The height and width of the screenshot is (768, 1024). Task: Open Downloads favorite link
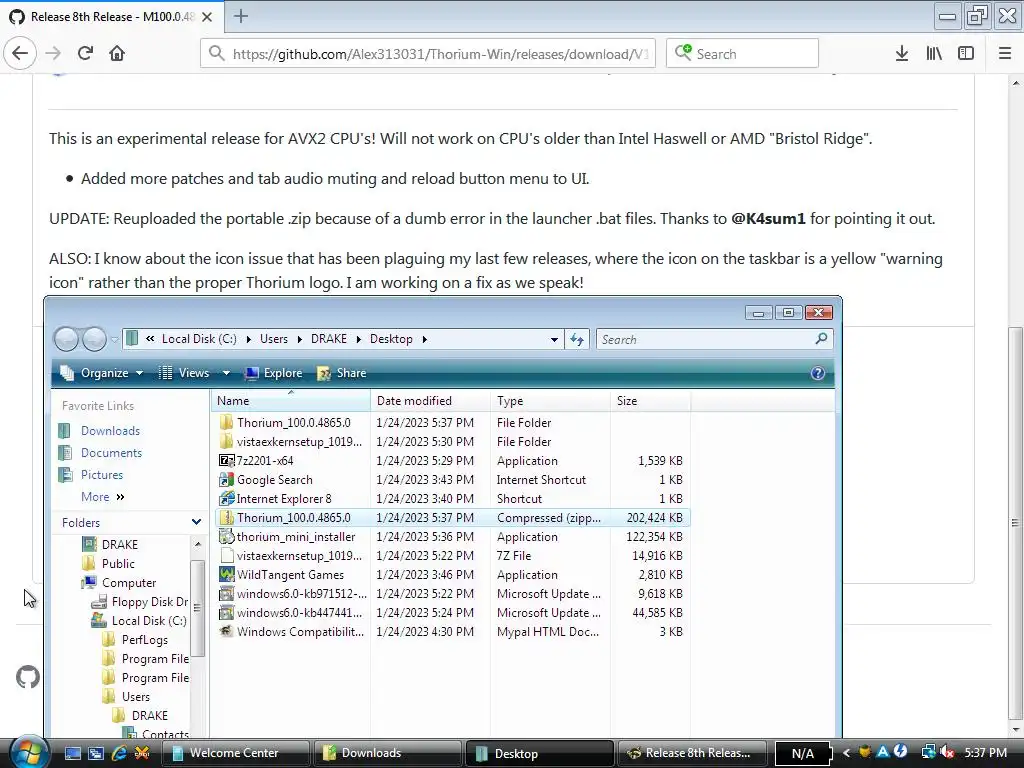coord(110,431)
